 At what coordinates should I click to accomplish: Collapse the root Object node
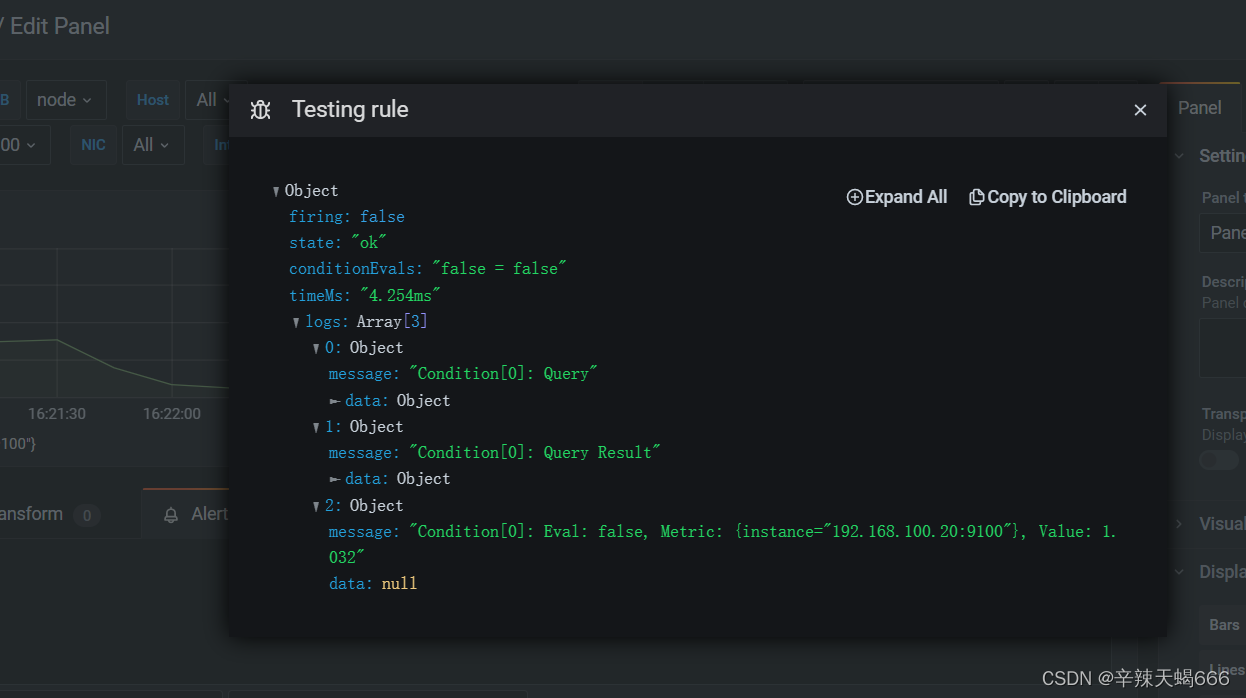tap(276, 191)
